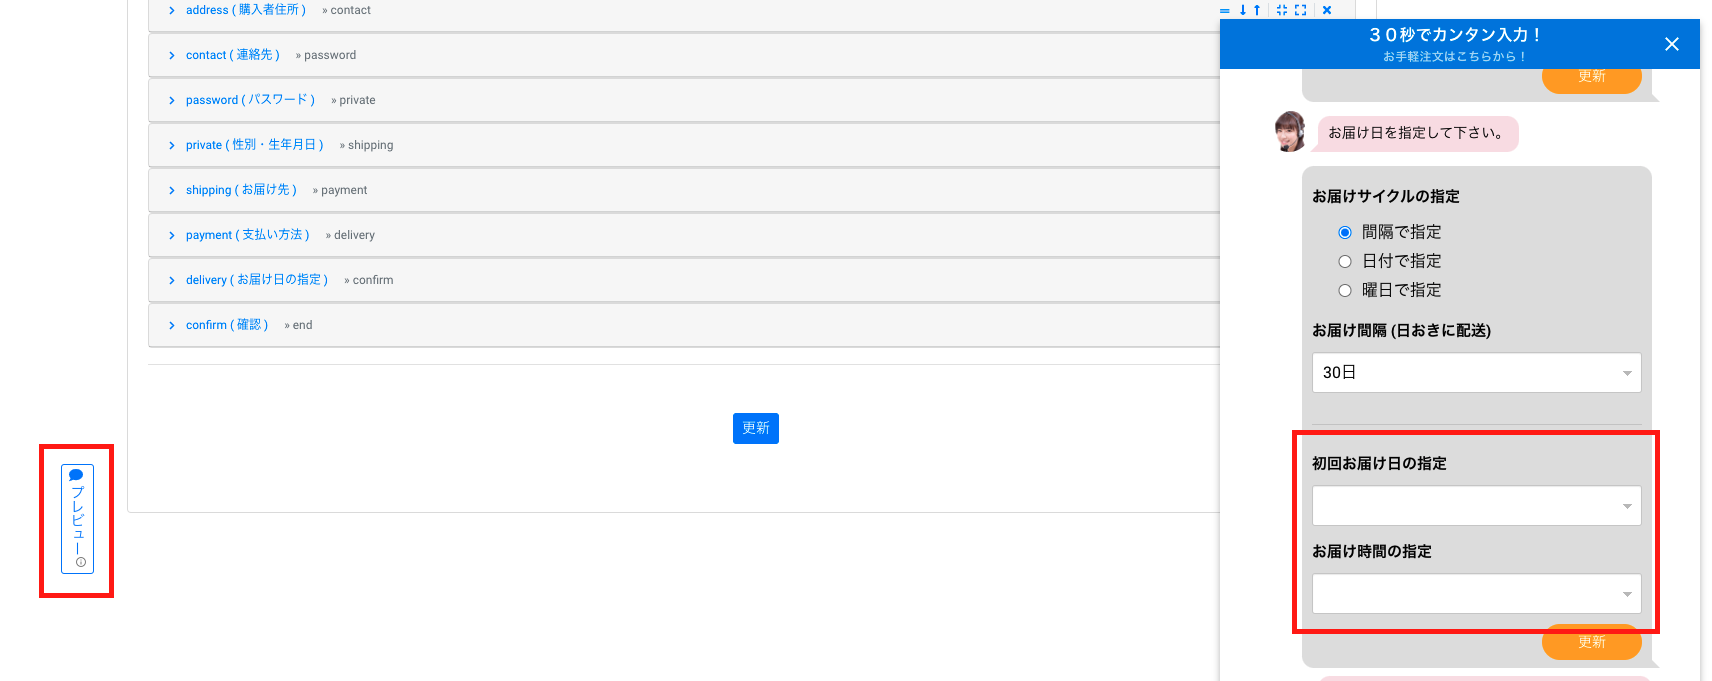Select the 曜日で指定 radio option
This screenshot has width=1712, height=681.
click(x=1345, y=290)
